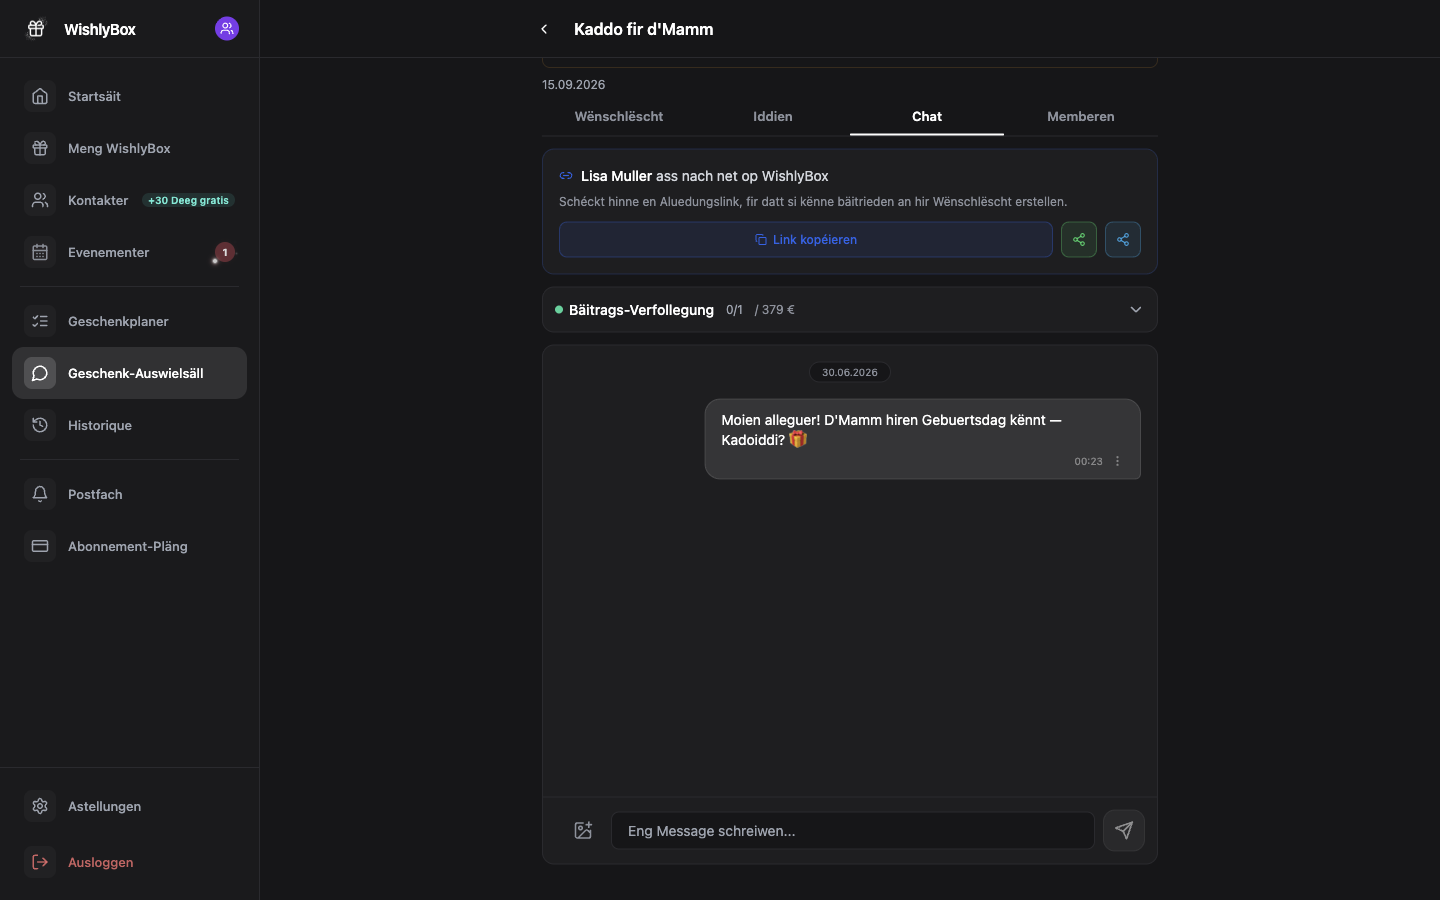Go back using the arrow beside Kaddo fir d'Mamm
The width and height of the screenshot is (1440, 900).
pyautogui.click(x=544, y=29)
